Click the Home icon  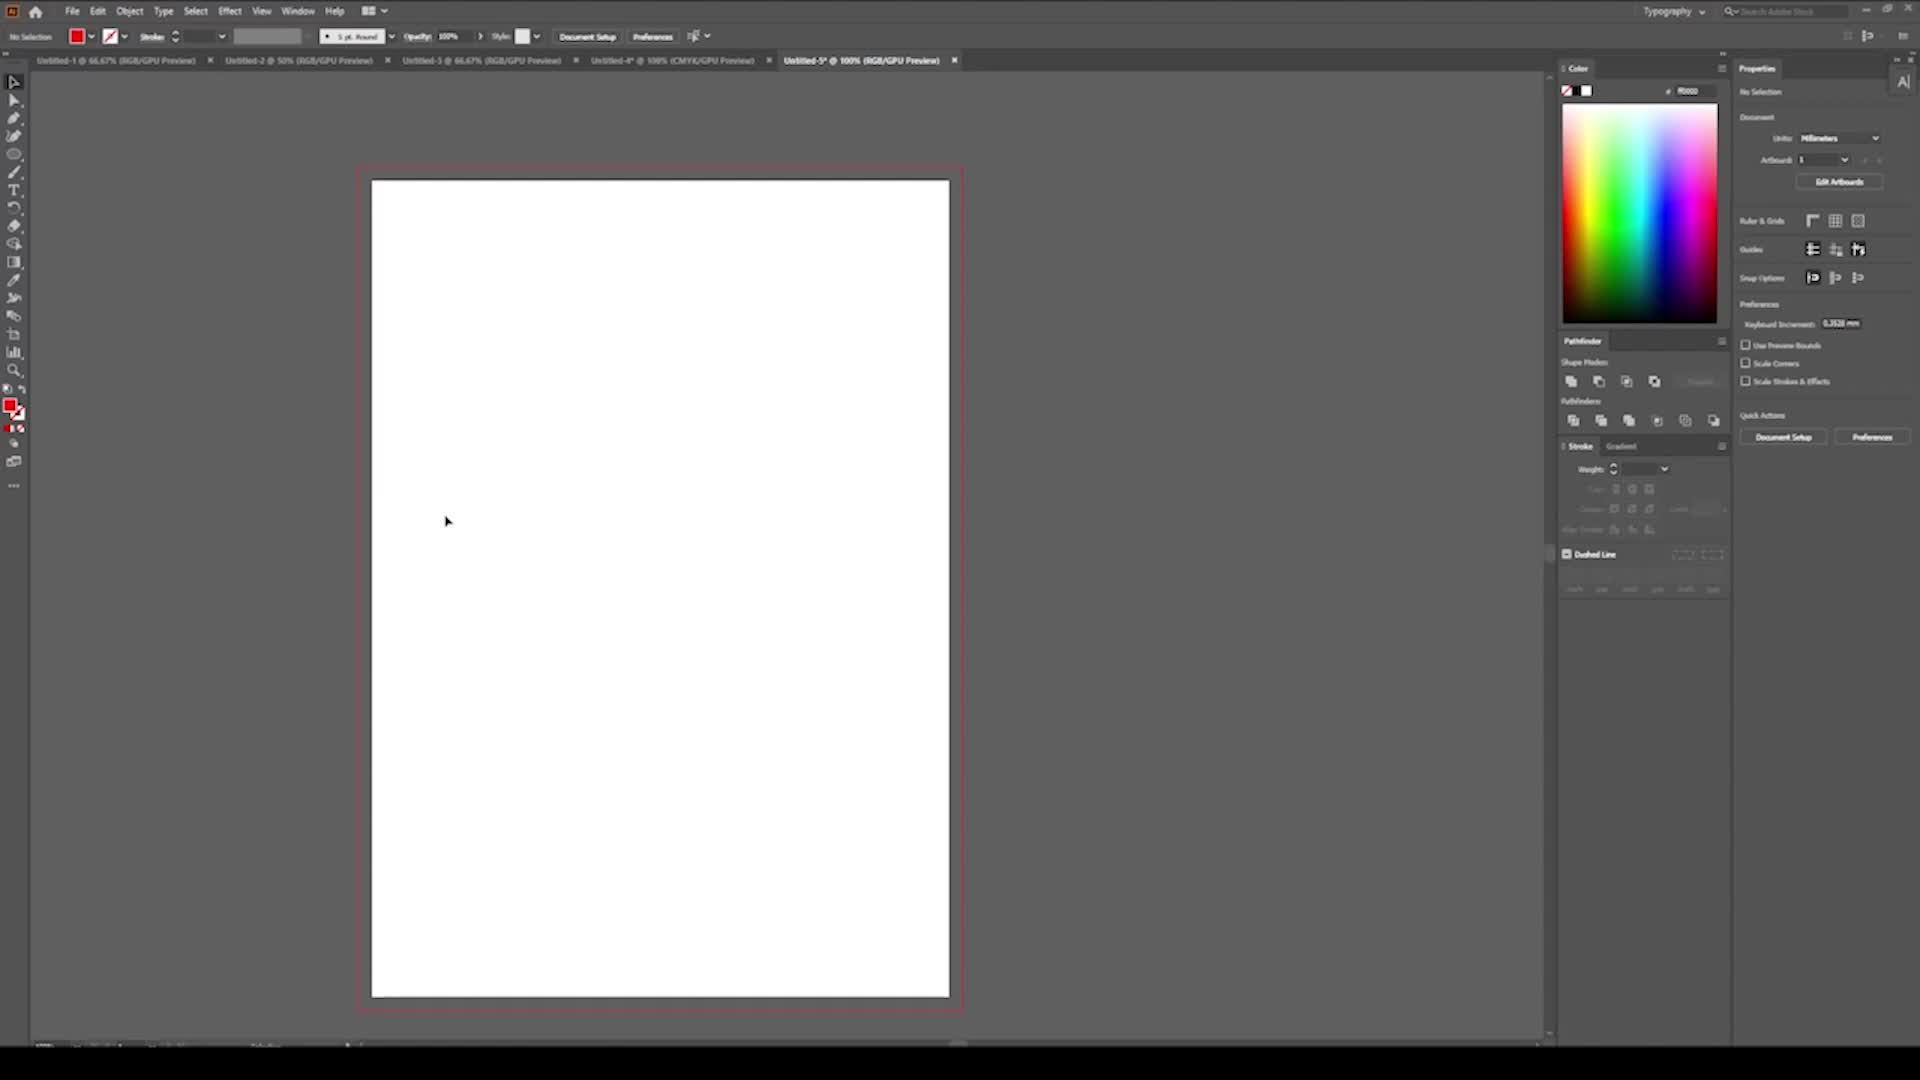click(36, 12)
